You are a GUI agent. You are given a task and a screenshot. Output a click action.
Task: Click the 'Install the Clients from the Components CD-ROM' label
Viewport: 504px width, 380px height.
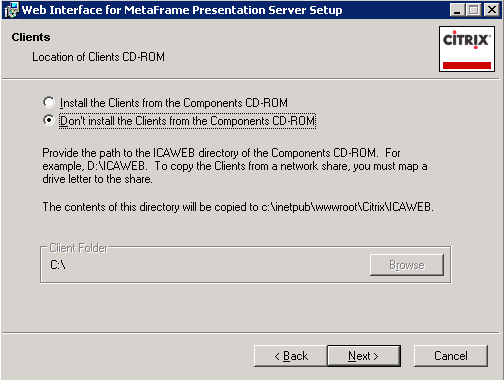174,103
